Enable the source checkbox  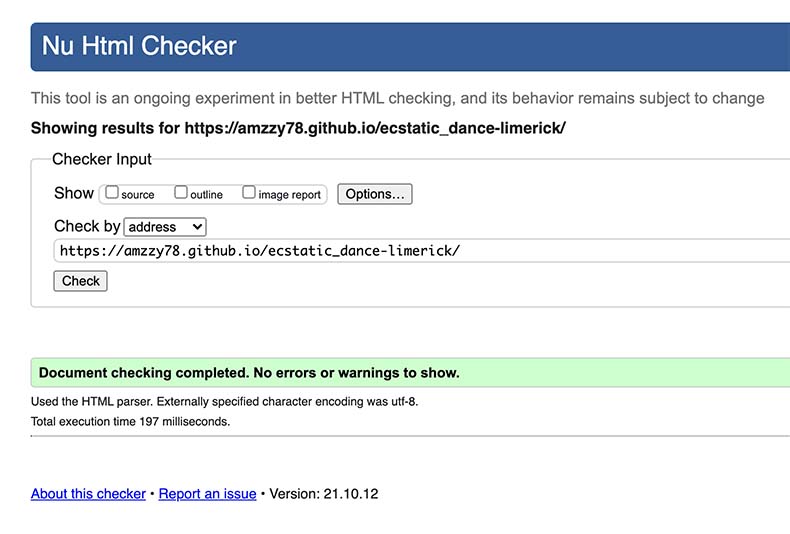pyautogui.click(x=112, y=192)
